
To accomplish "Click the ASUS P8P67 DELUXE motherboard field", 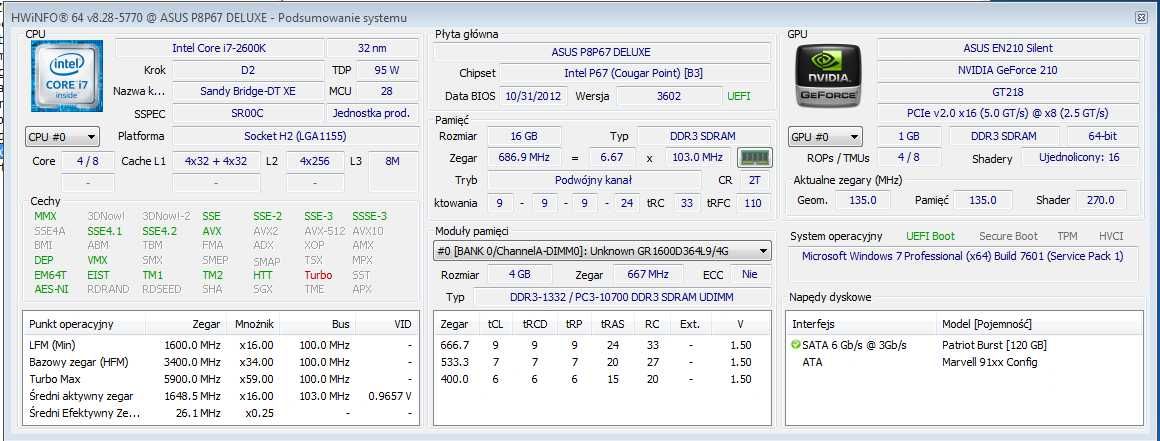I will coord(601,53).
